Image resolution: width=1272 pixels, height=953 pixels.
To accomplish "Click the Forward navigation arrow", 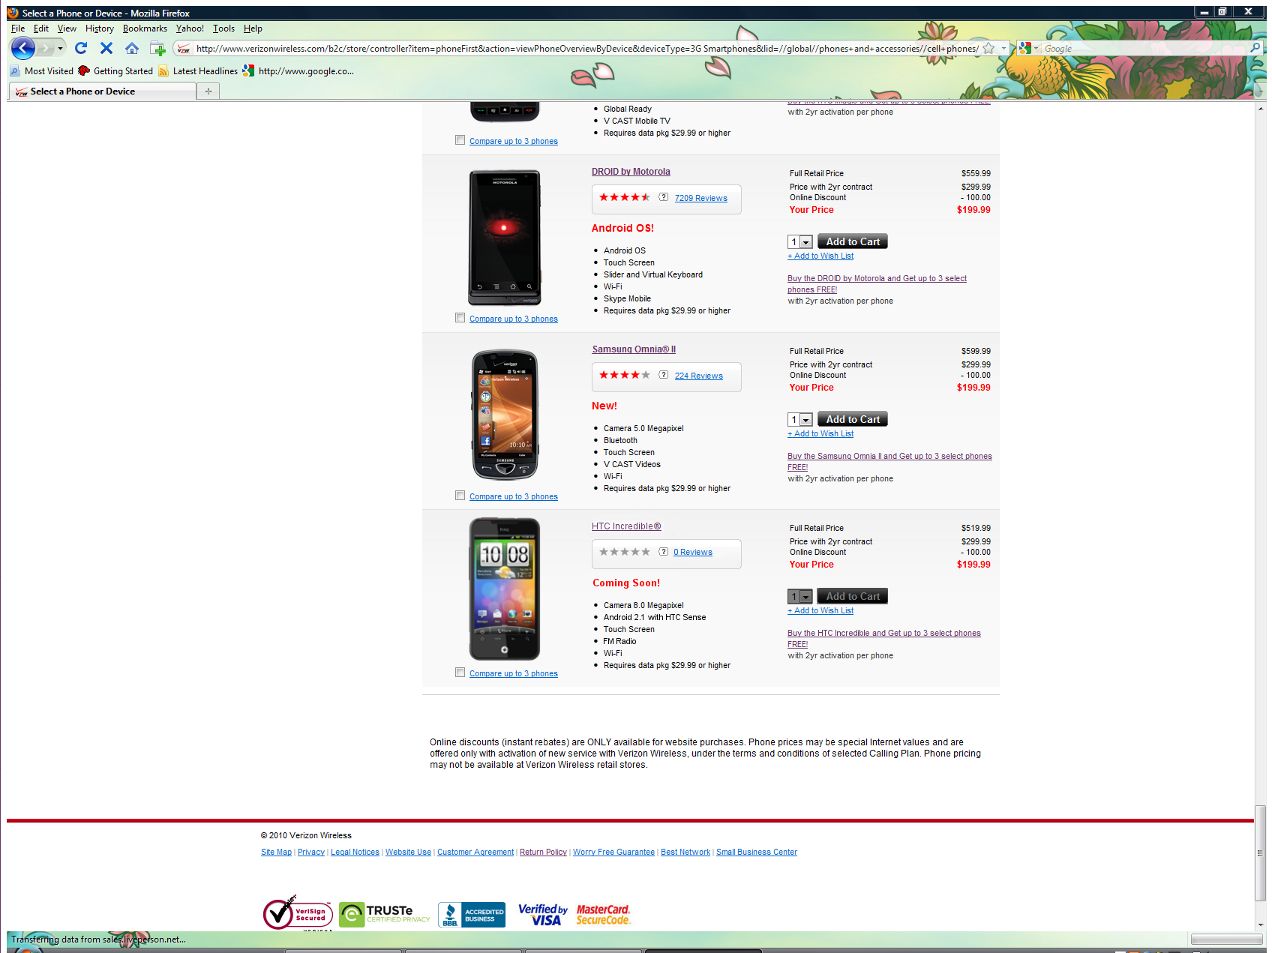I will pos(45,48).
